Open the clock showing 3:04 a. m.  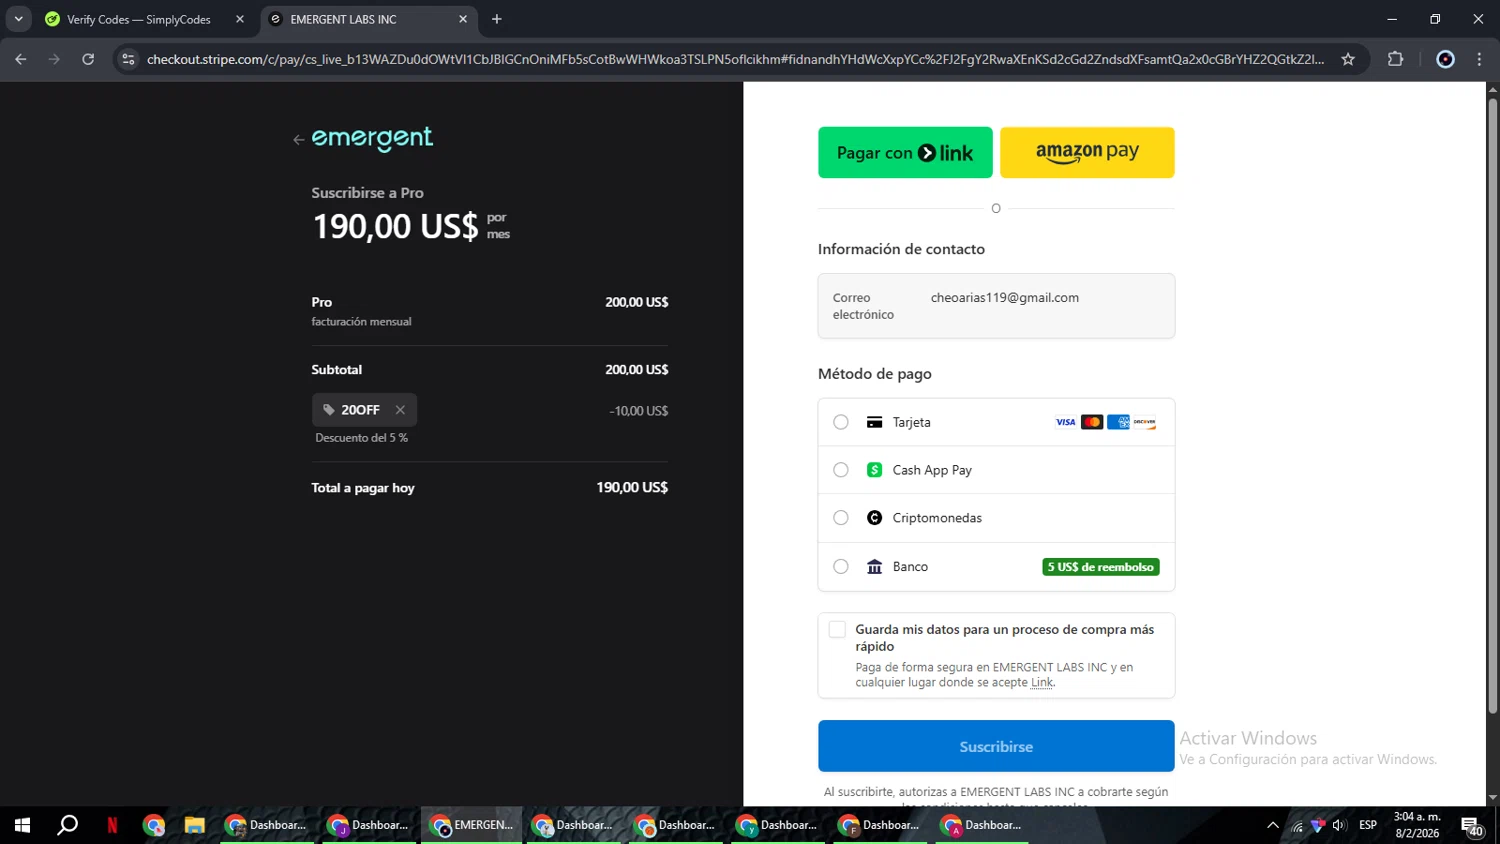coord(1417,825)
